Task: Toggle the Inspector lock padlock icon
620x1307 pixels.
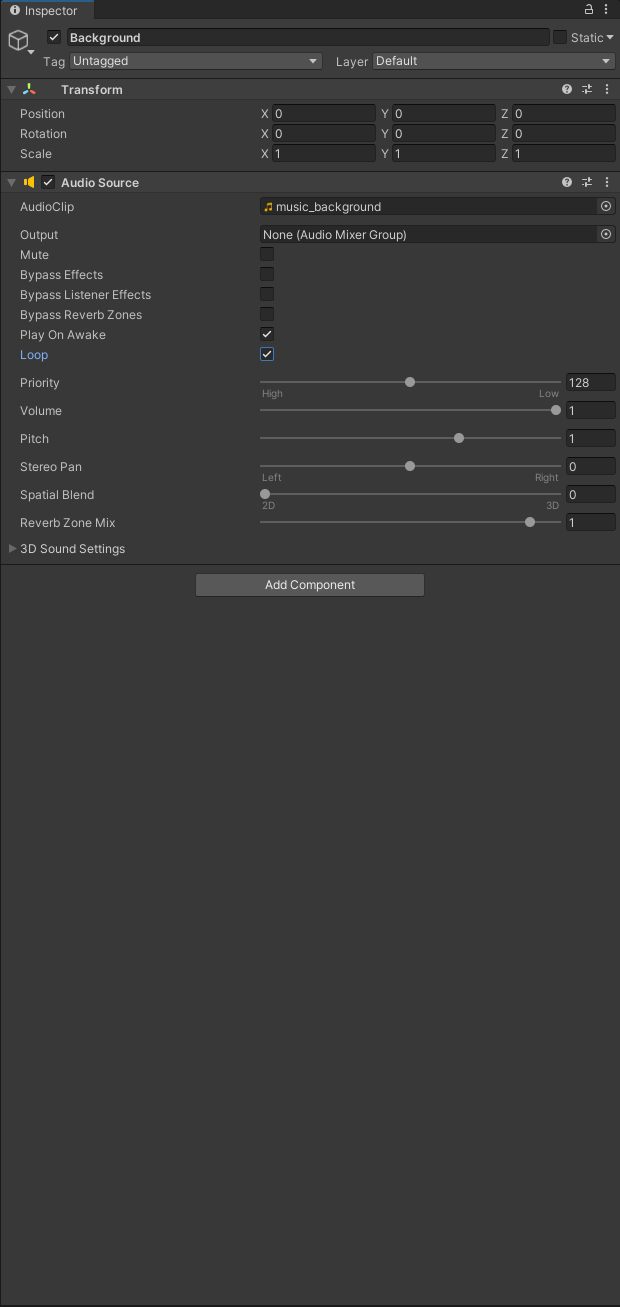Action: [x=588, y=8]
